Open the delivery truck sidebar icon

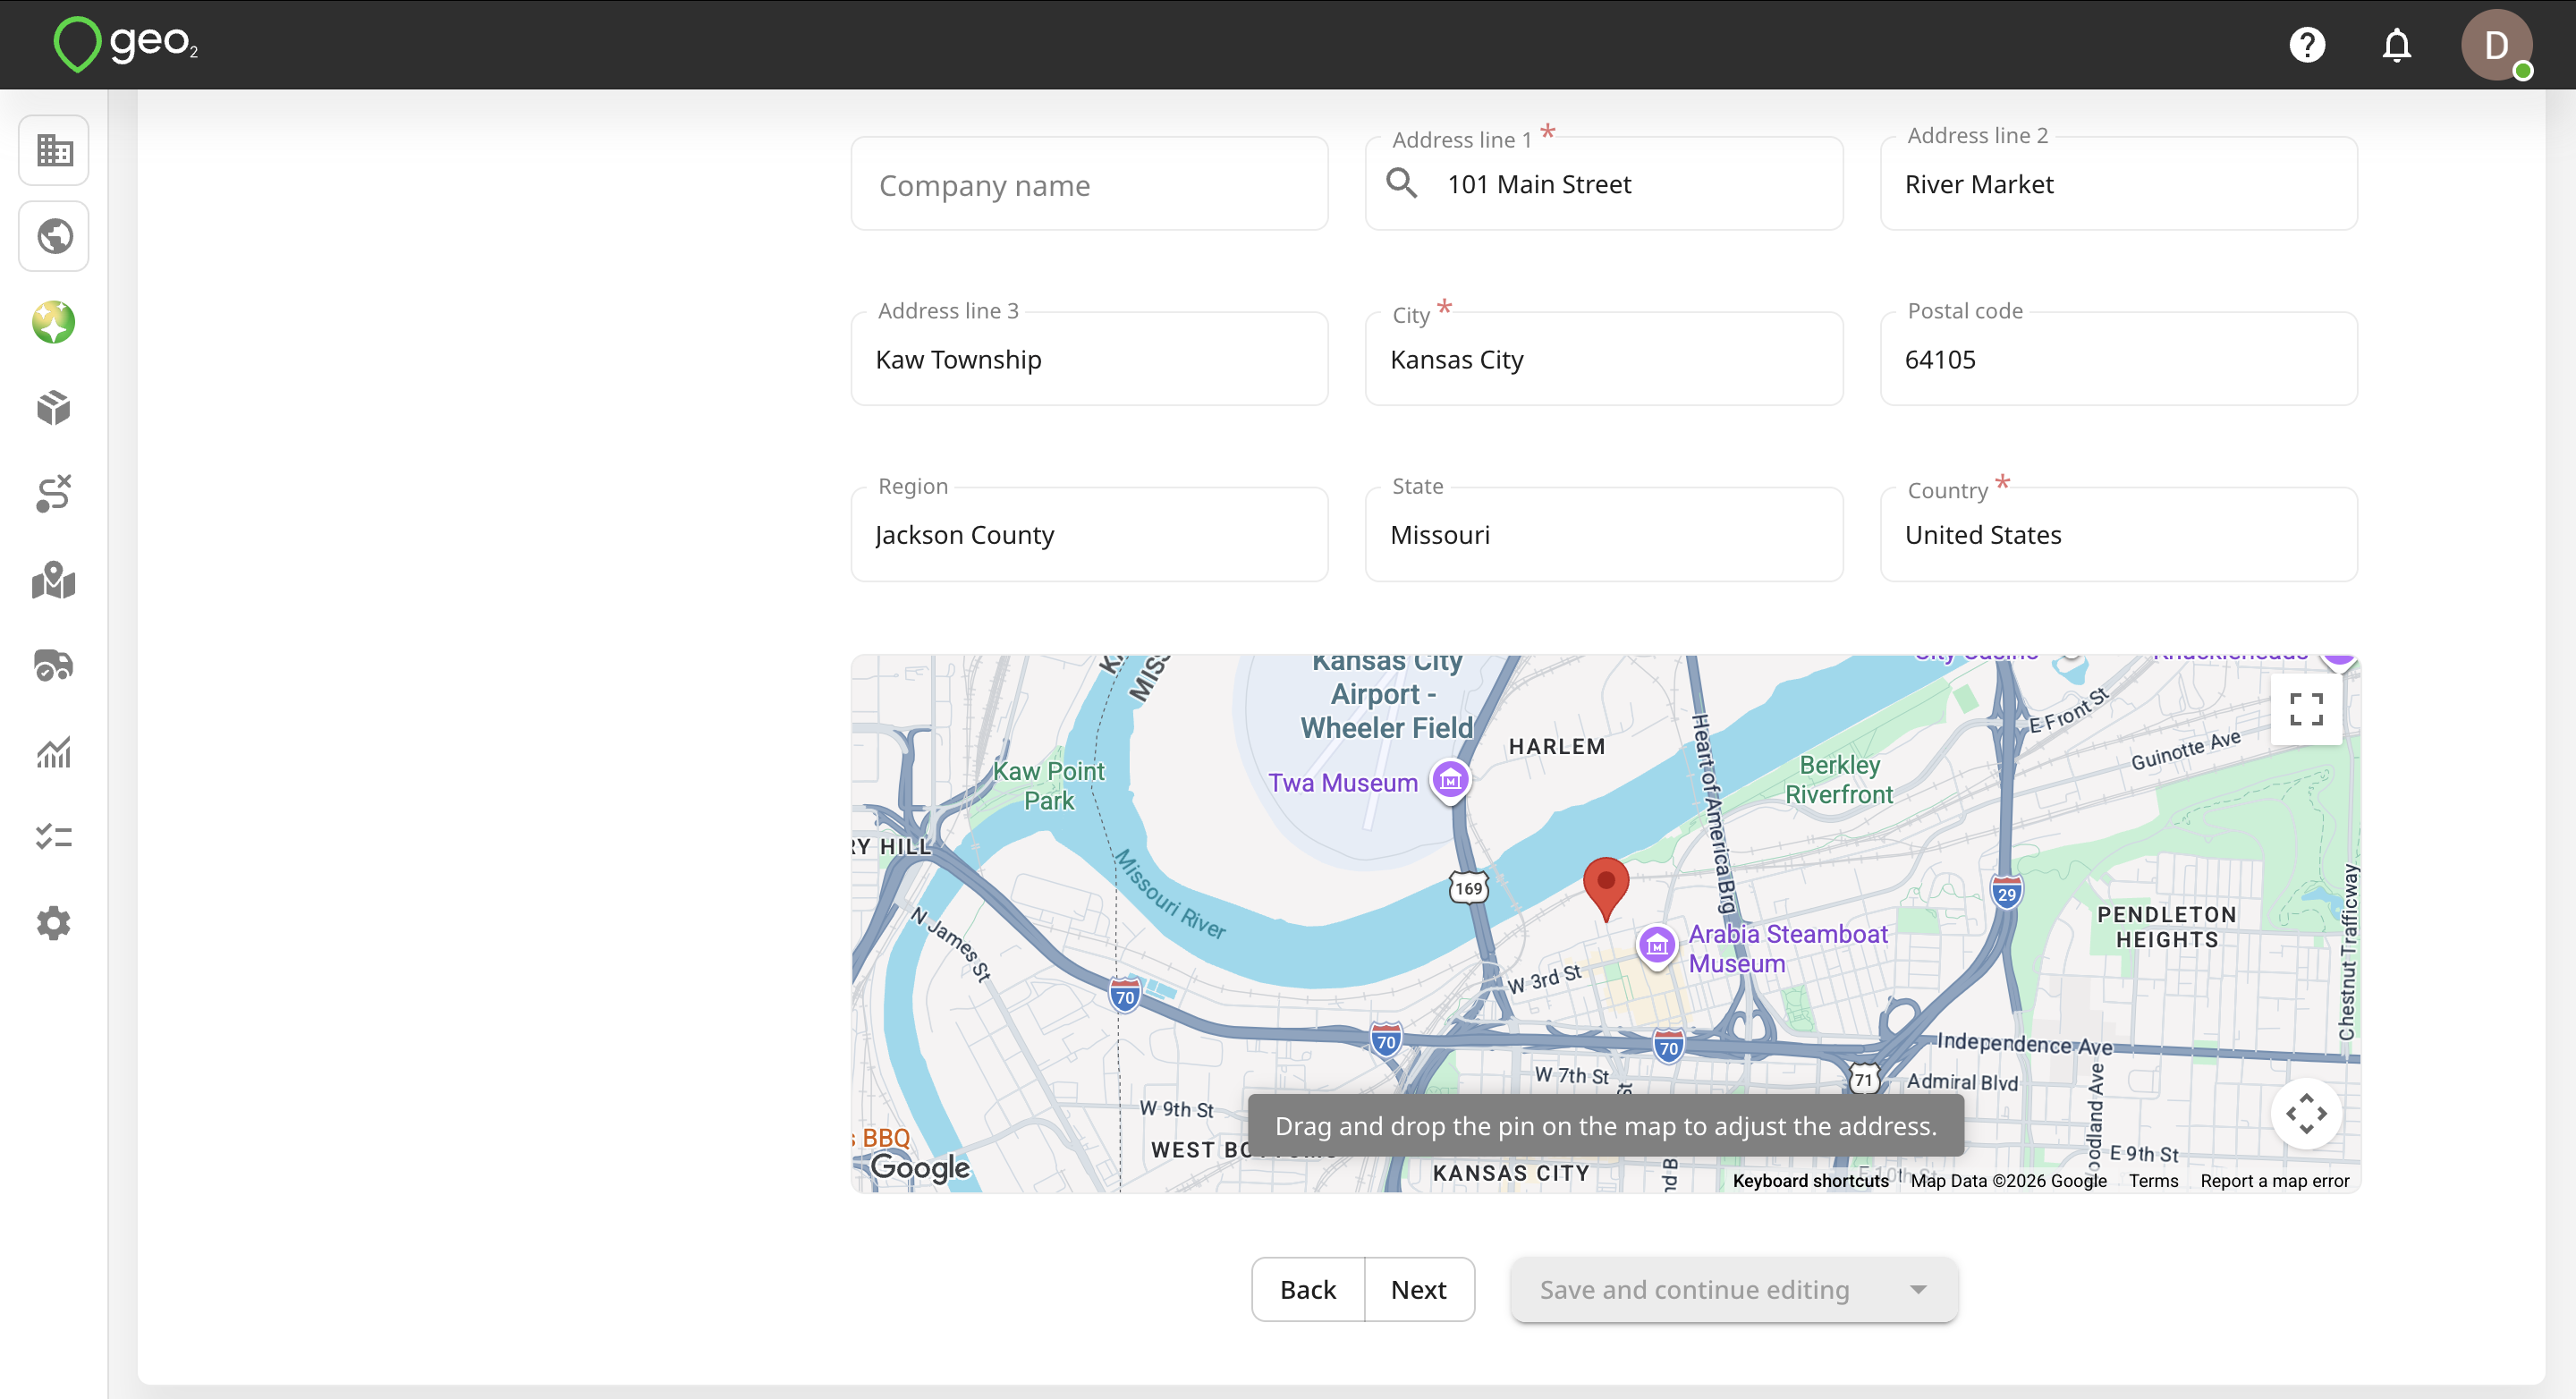tap(54, 665)
